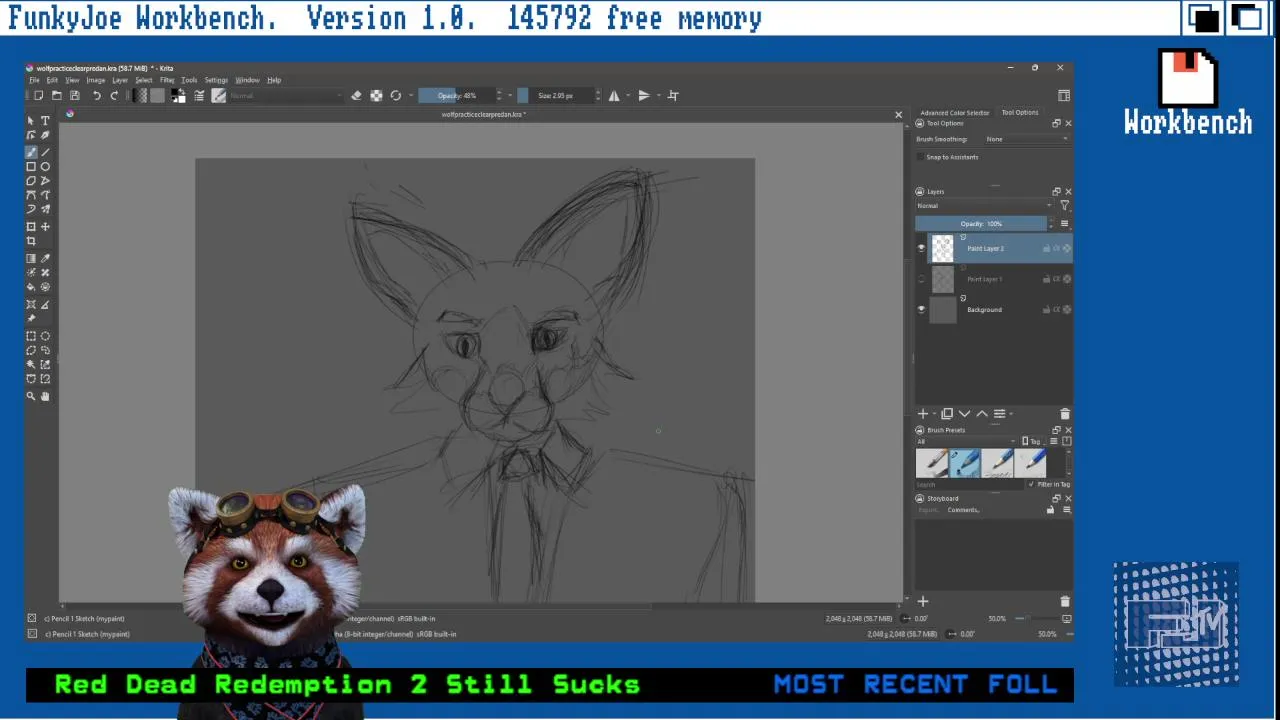This screenshot has height=720, width=1280.
Task: Select the Move tool
Action: tap(45, 227)
